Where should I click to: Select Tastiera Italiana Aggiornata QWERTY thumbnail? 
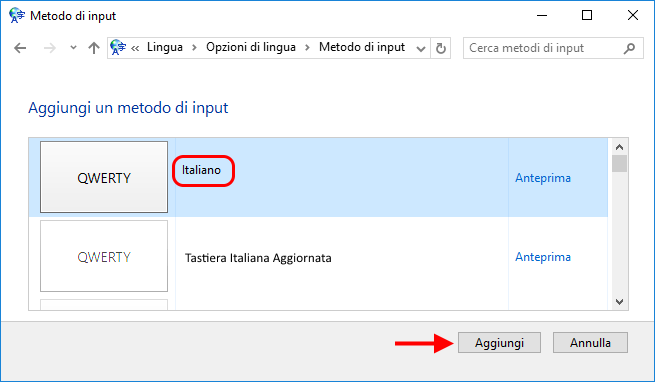click(104, 256)
